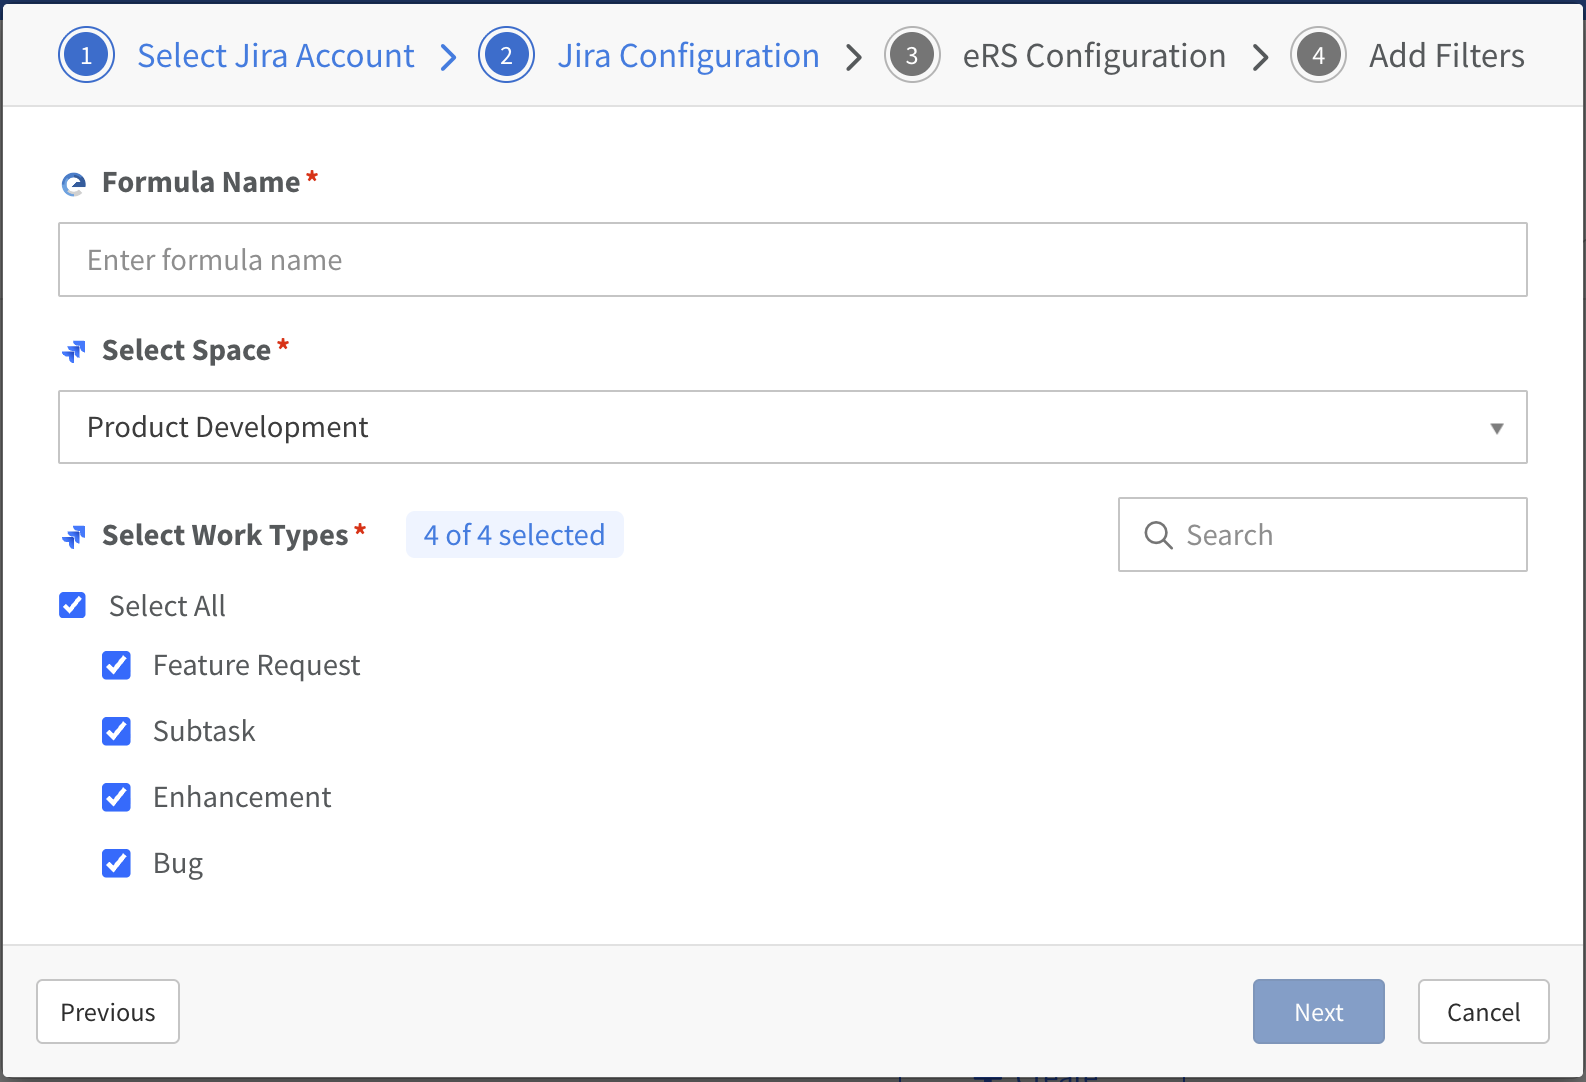Click the step 3 circle icon
The height and width of the screenshot is (1082, 1586).
(x=912, y=55)
